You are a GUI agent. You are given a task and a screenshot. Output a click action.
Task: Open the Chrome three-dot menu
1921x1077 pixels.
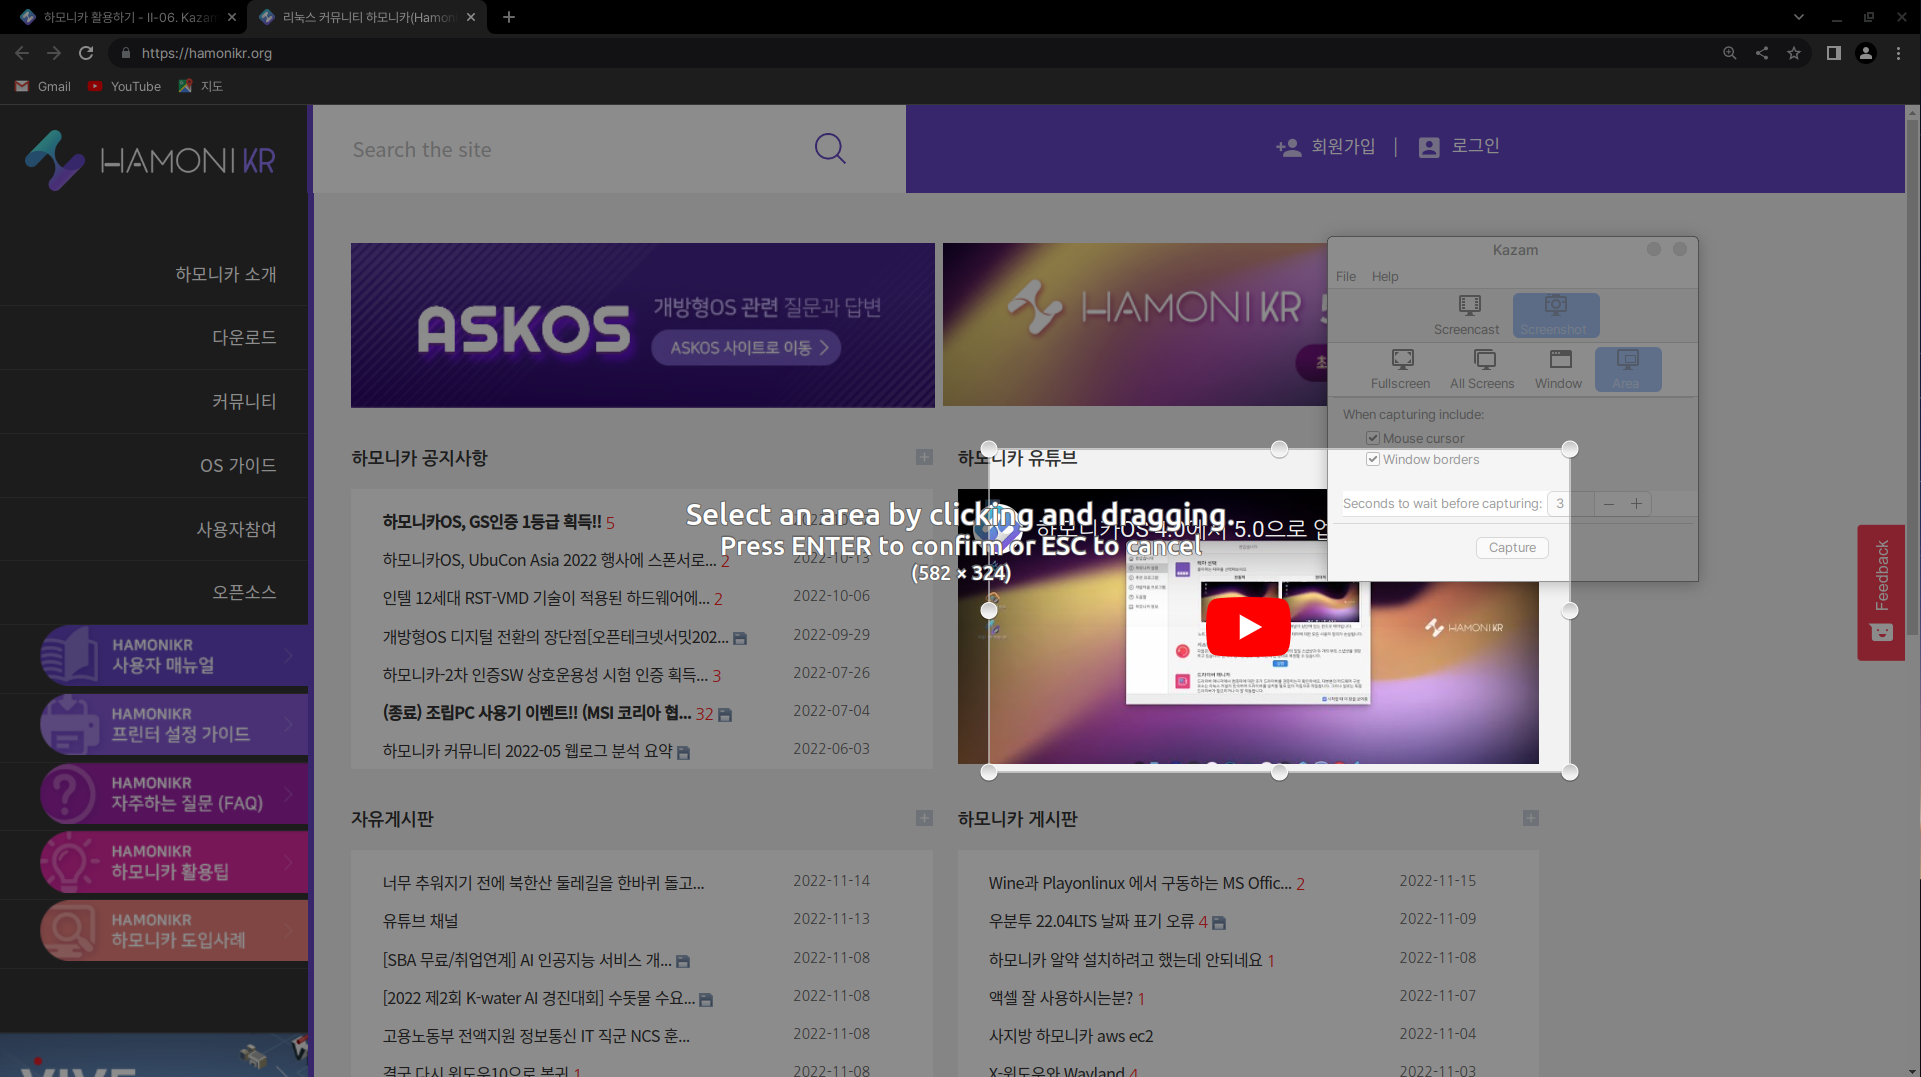(x=1898, y=53)
